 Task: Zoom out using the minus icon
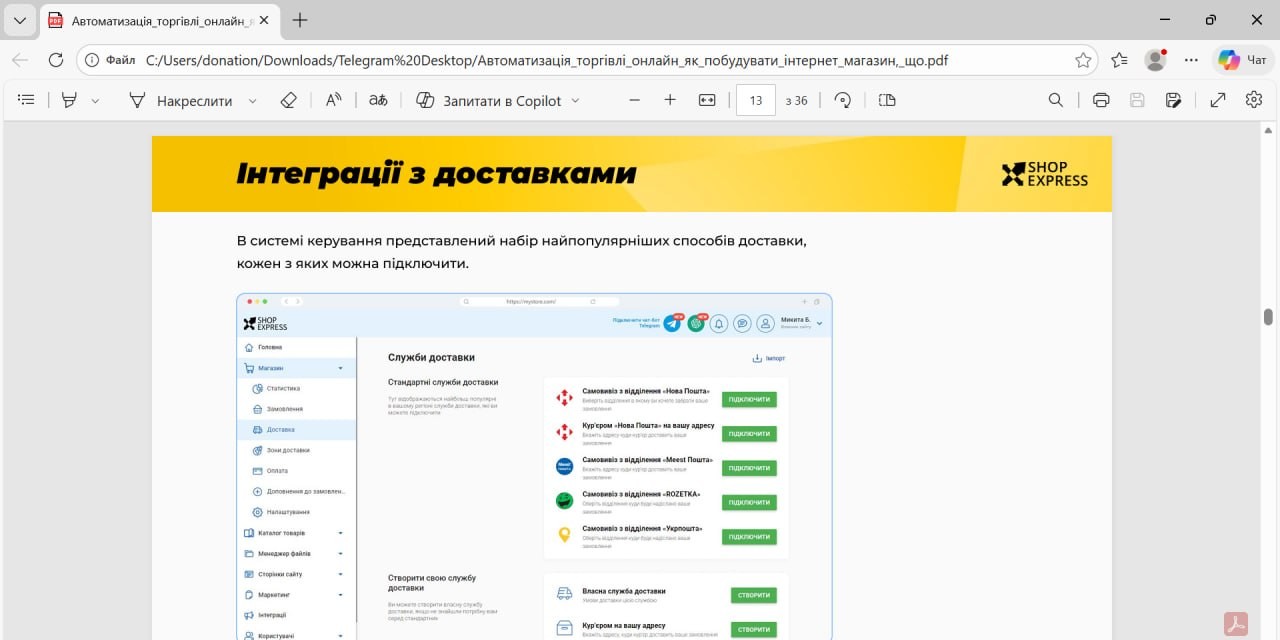634,100
